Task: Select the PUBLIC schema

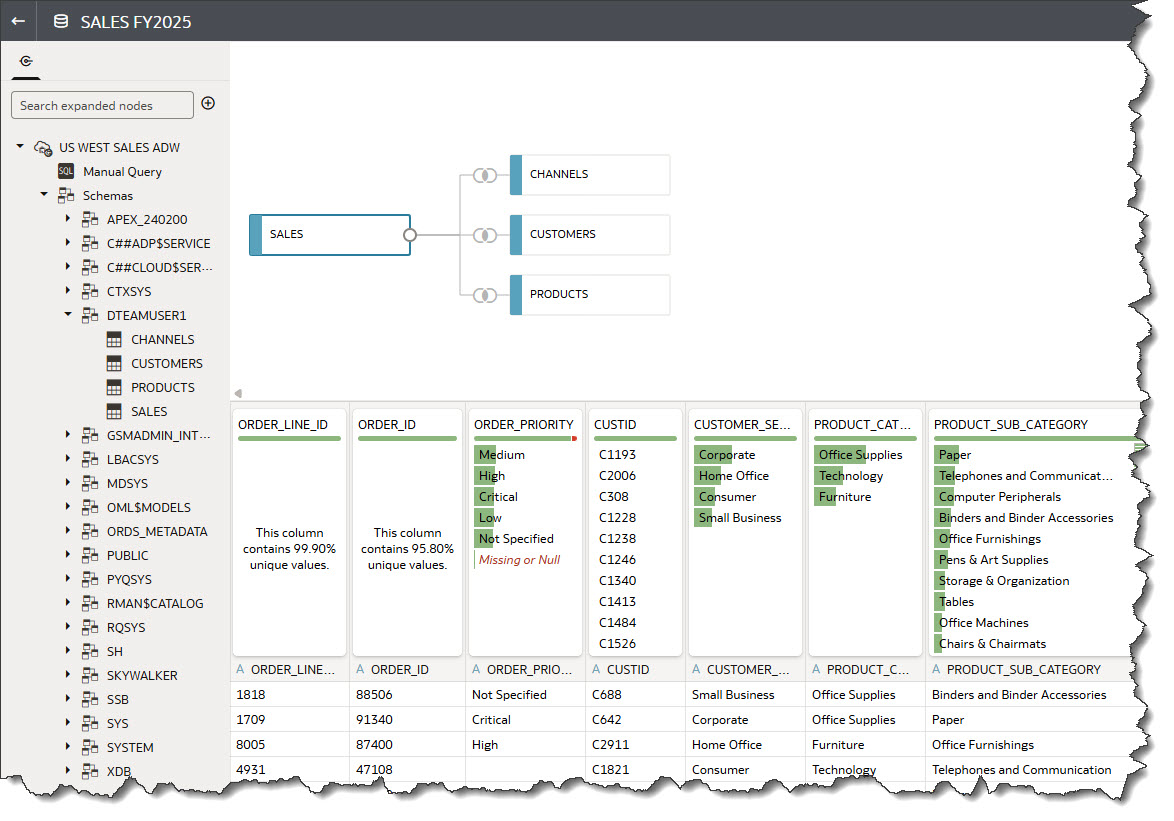Action: click(x=127, y=555)
